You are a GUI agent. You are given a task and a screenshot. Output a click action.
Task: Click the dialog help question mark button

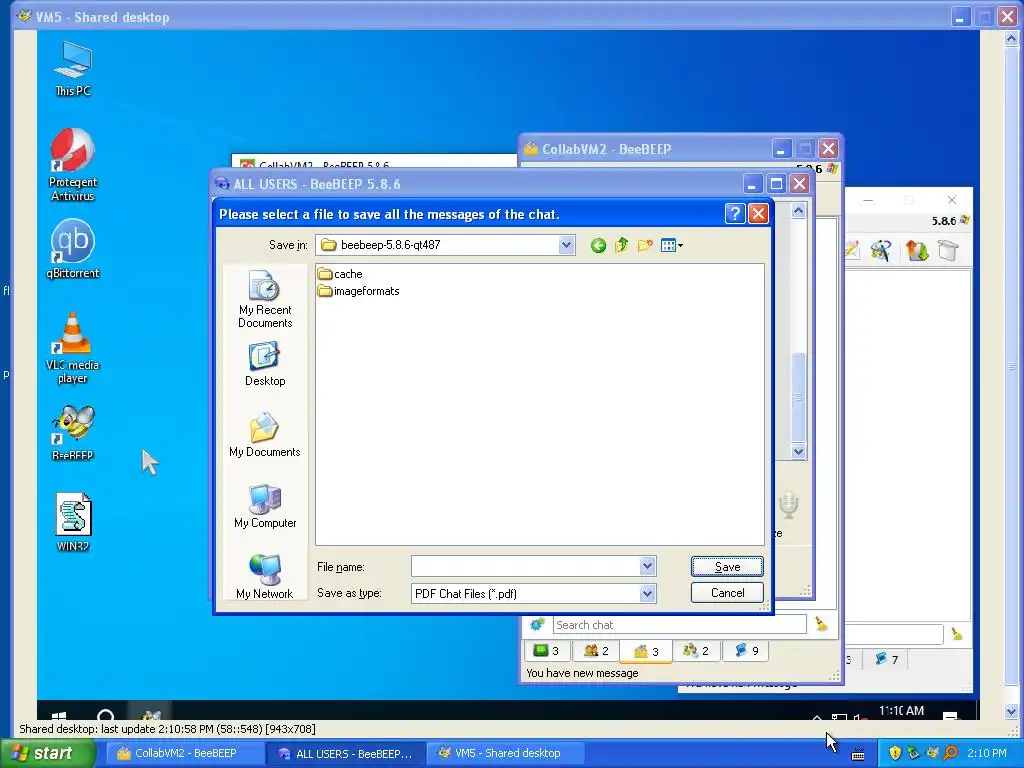pos(735,214)
